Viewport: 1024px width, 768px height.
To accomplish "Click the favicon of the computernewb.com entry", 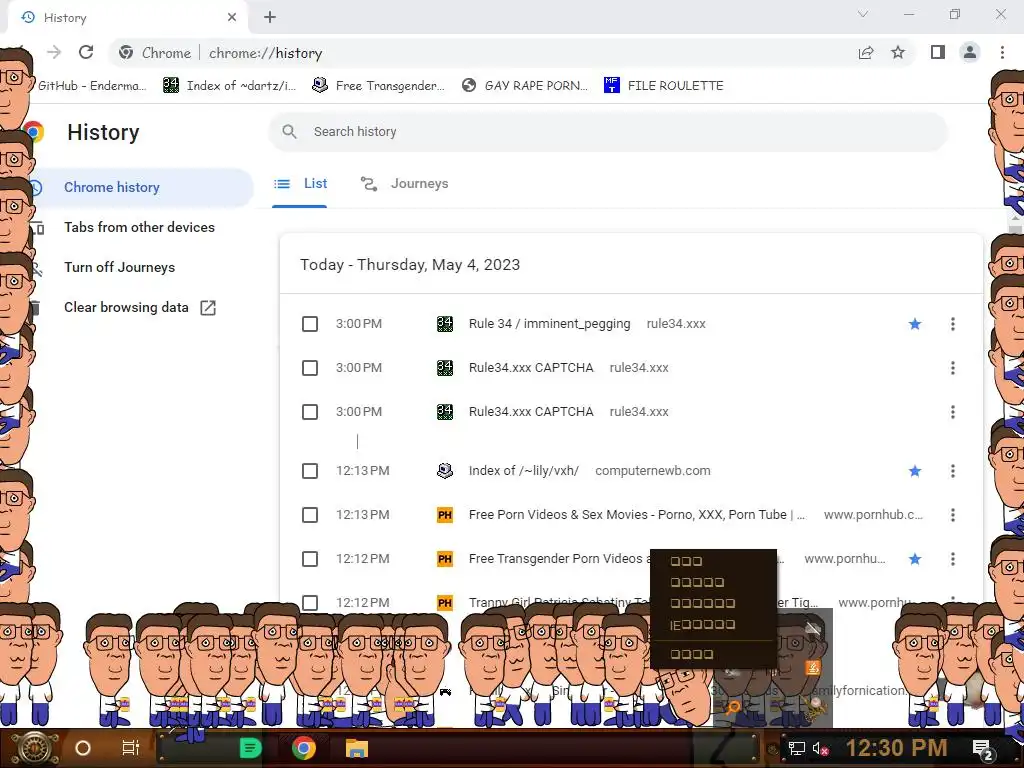I will tap(445, 471).
